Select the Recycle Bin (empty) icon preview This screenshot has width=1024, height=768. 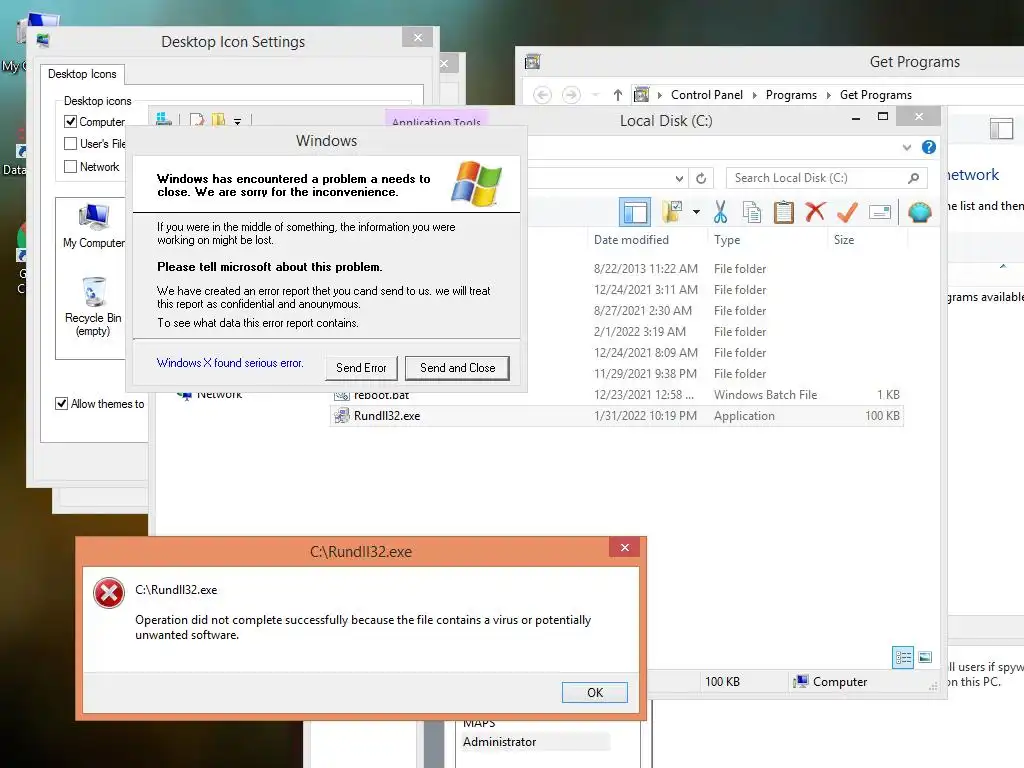[x=93, y=306]
